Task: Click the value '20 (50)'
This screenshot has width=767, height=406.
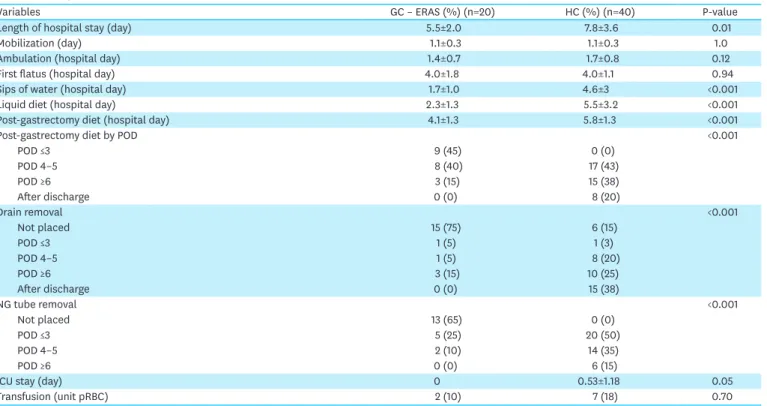Action: (603, 335)
